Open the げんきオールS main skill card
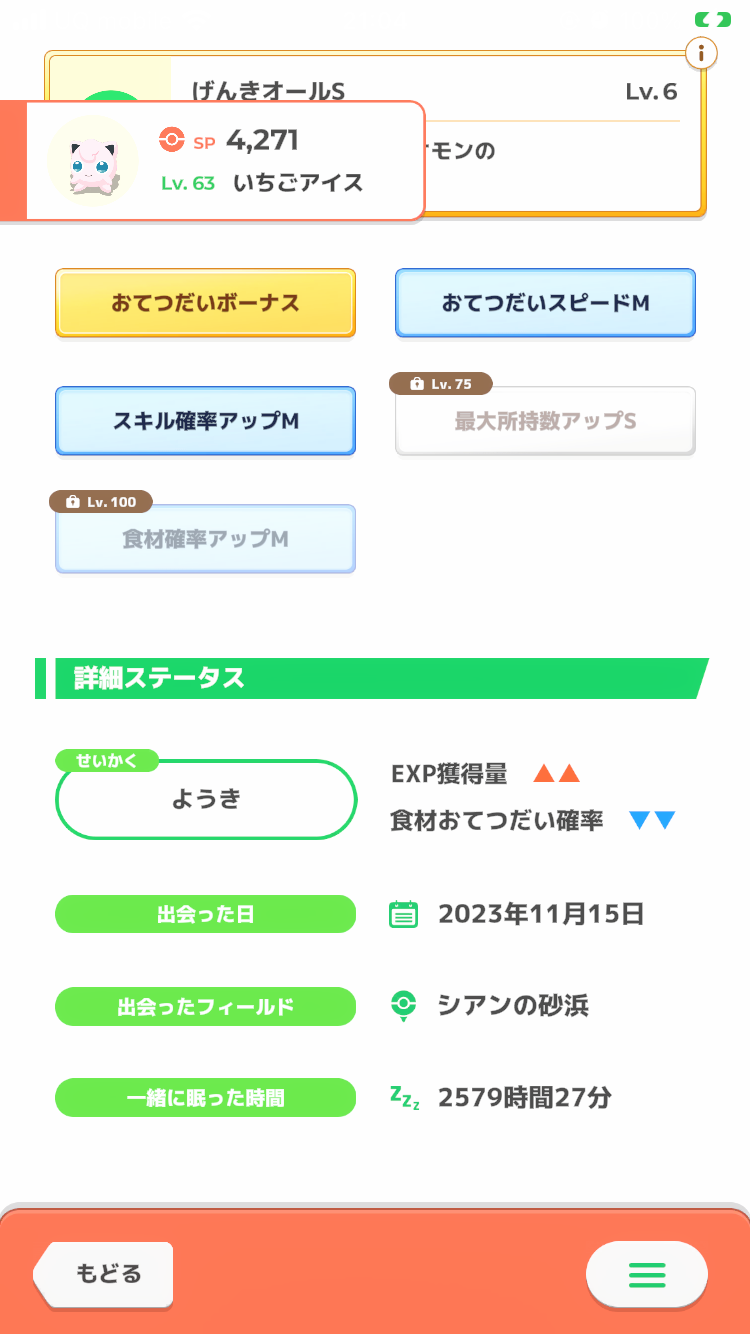This screenshot has height=1334, width=750. [x=560, y=100]
